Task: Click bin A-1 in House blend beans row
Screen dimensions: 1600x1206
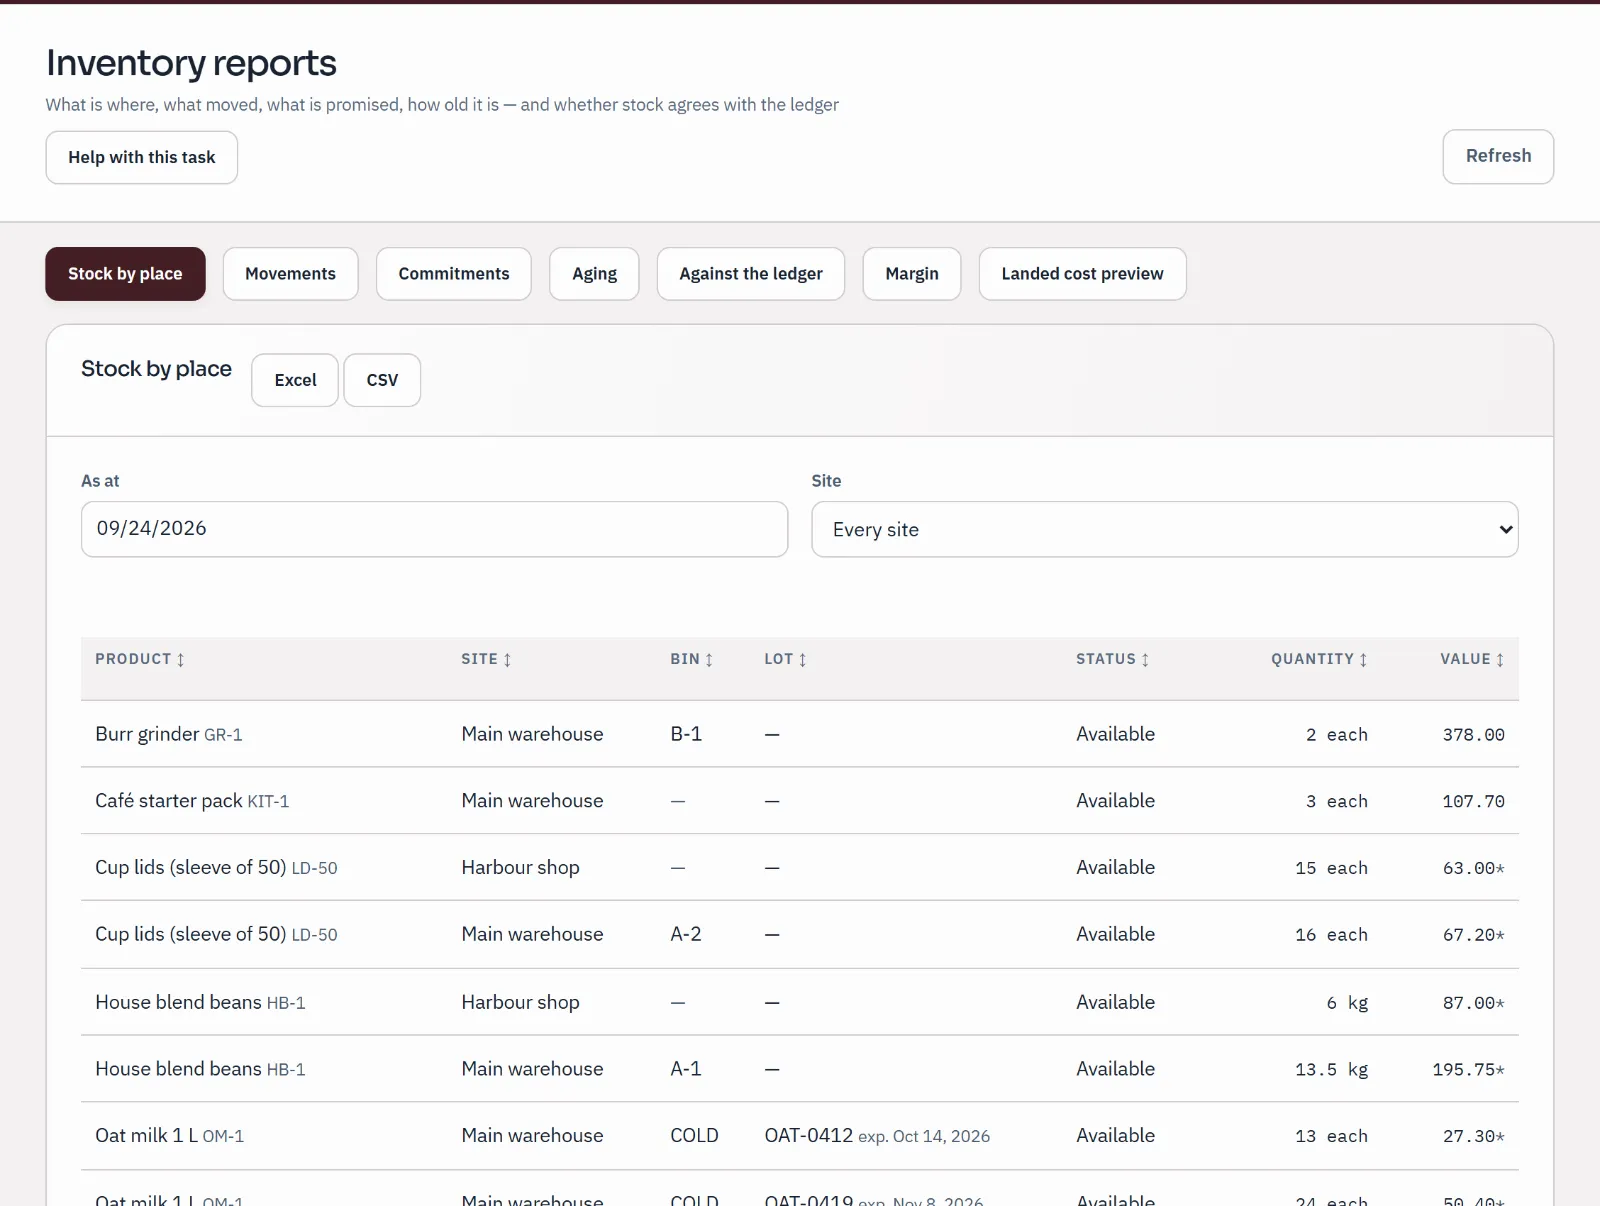Action: 686,1069
